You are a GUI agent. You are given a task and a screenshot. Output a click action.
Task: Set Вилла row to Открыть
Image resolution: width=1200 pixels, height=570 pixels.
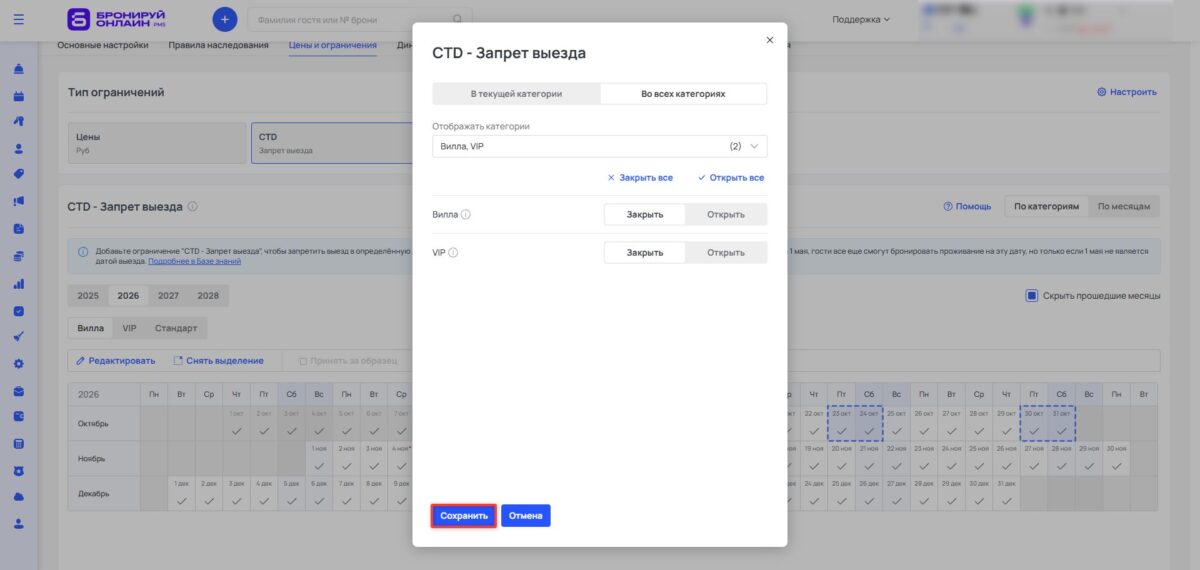tap(726, 214)
